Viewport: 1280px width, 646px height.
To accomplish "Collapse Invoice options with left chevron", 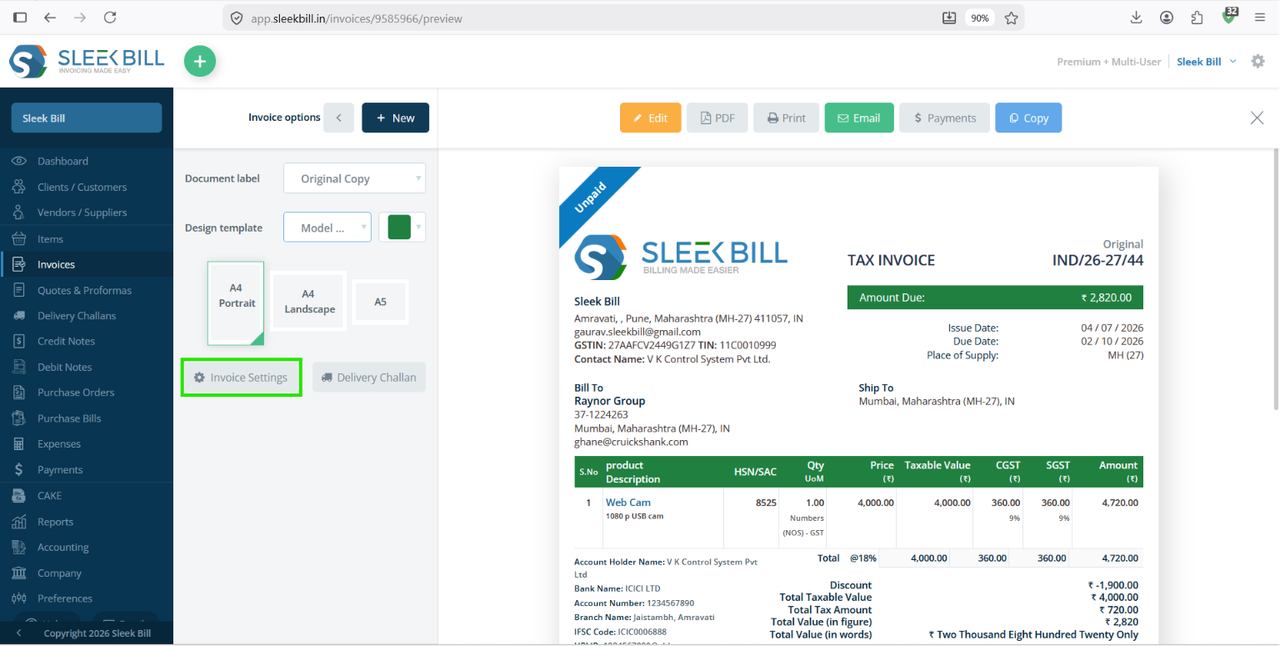I will point(339,118).
